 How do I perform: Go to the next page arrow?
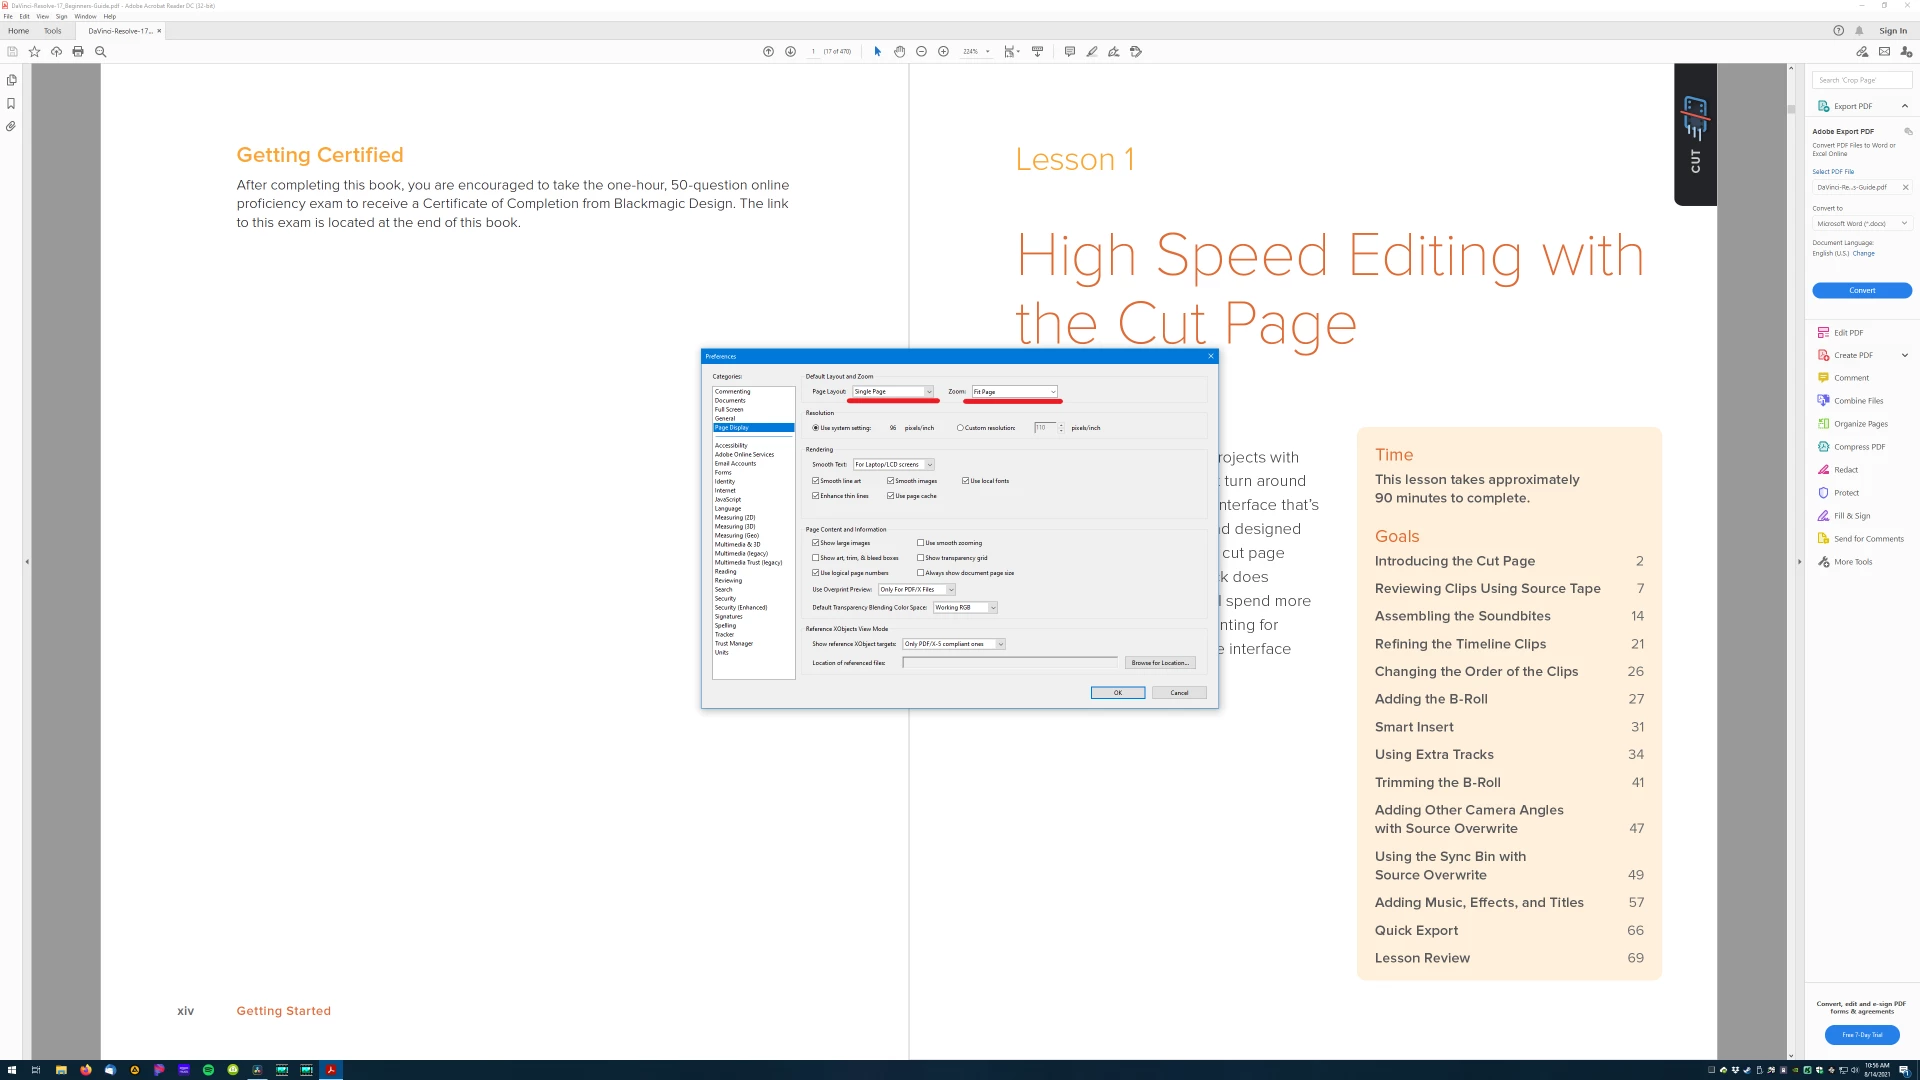tap(790, 51)
